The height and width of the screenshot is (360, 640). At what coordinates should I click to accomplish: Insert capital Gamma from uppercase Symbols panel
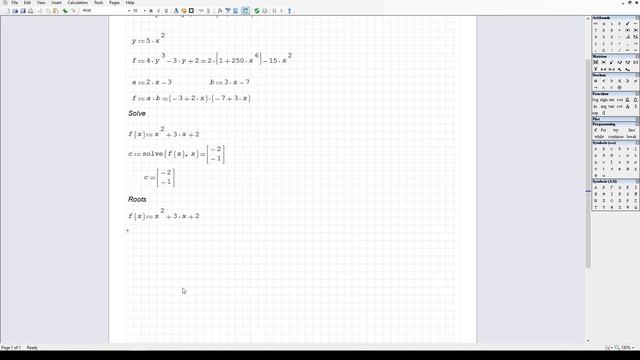(611, 188)
